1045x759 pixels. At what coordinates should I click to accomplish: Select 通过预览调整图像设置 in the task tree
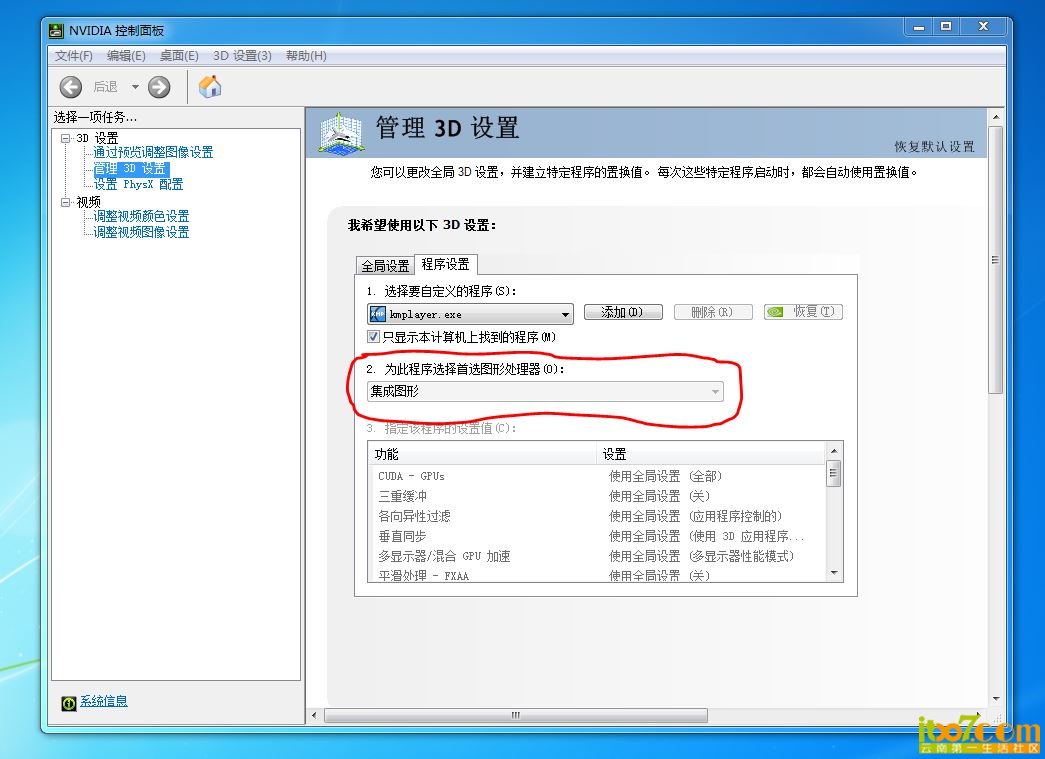pyautogui.click(x=153, y=152)
